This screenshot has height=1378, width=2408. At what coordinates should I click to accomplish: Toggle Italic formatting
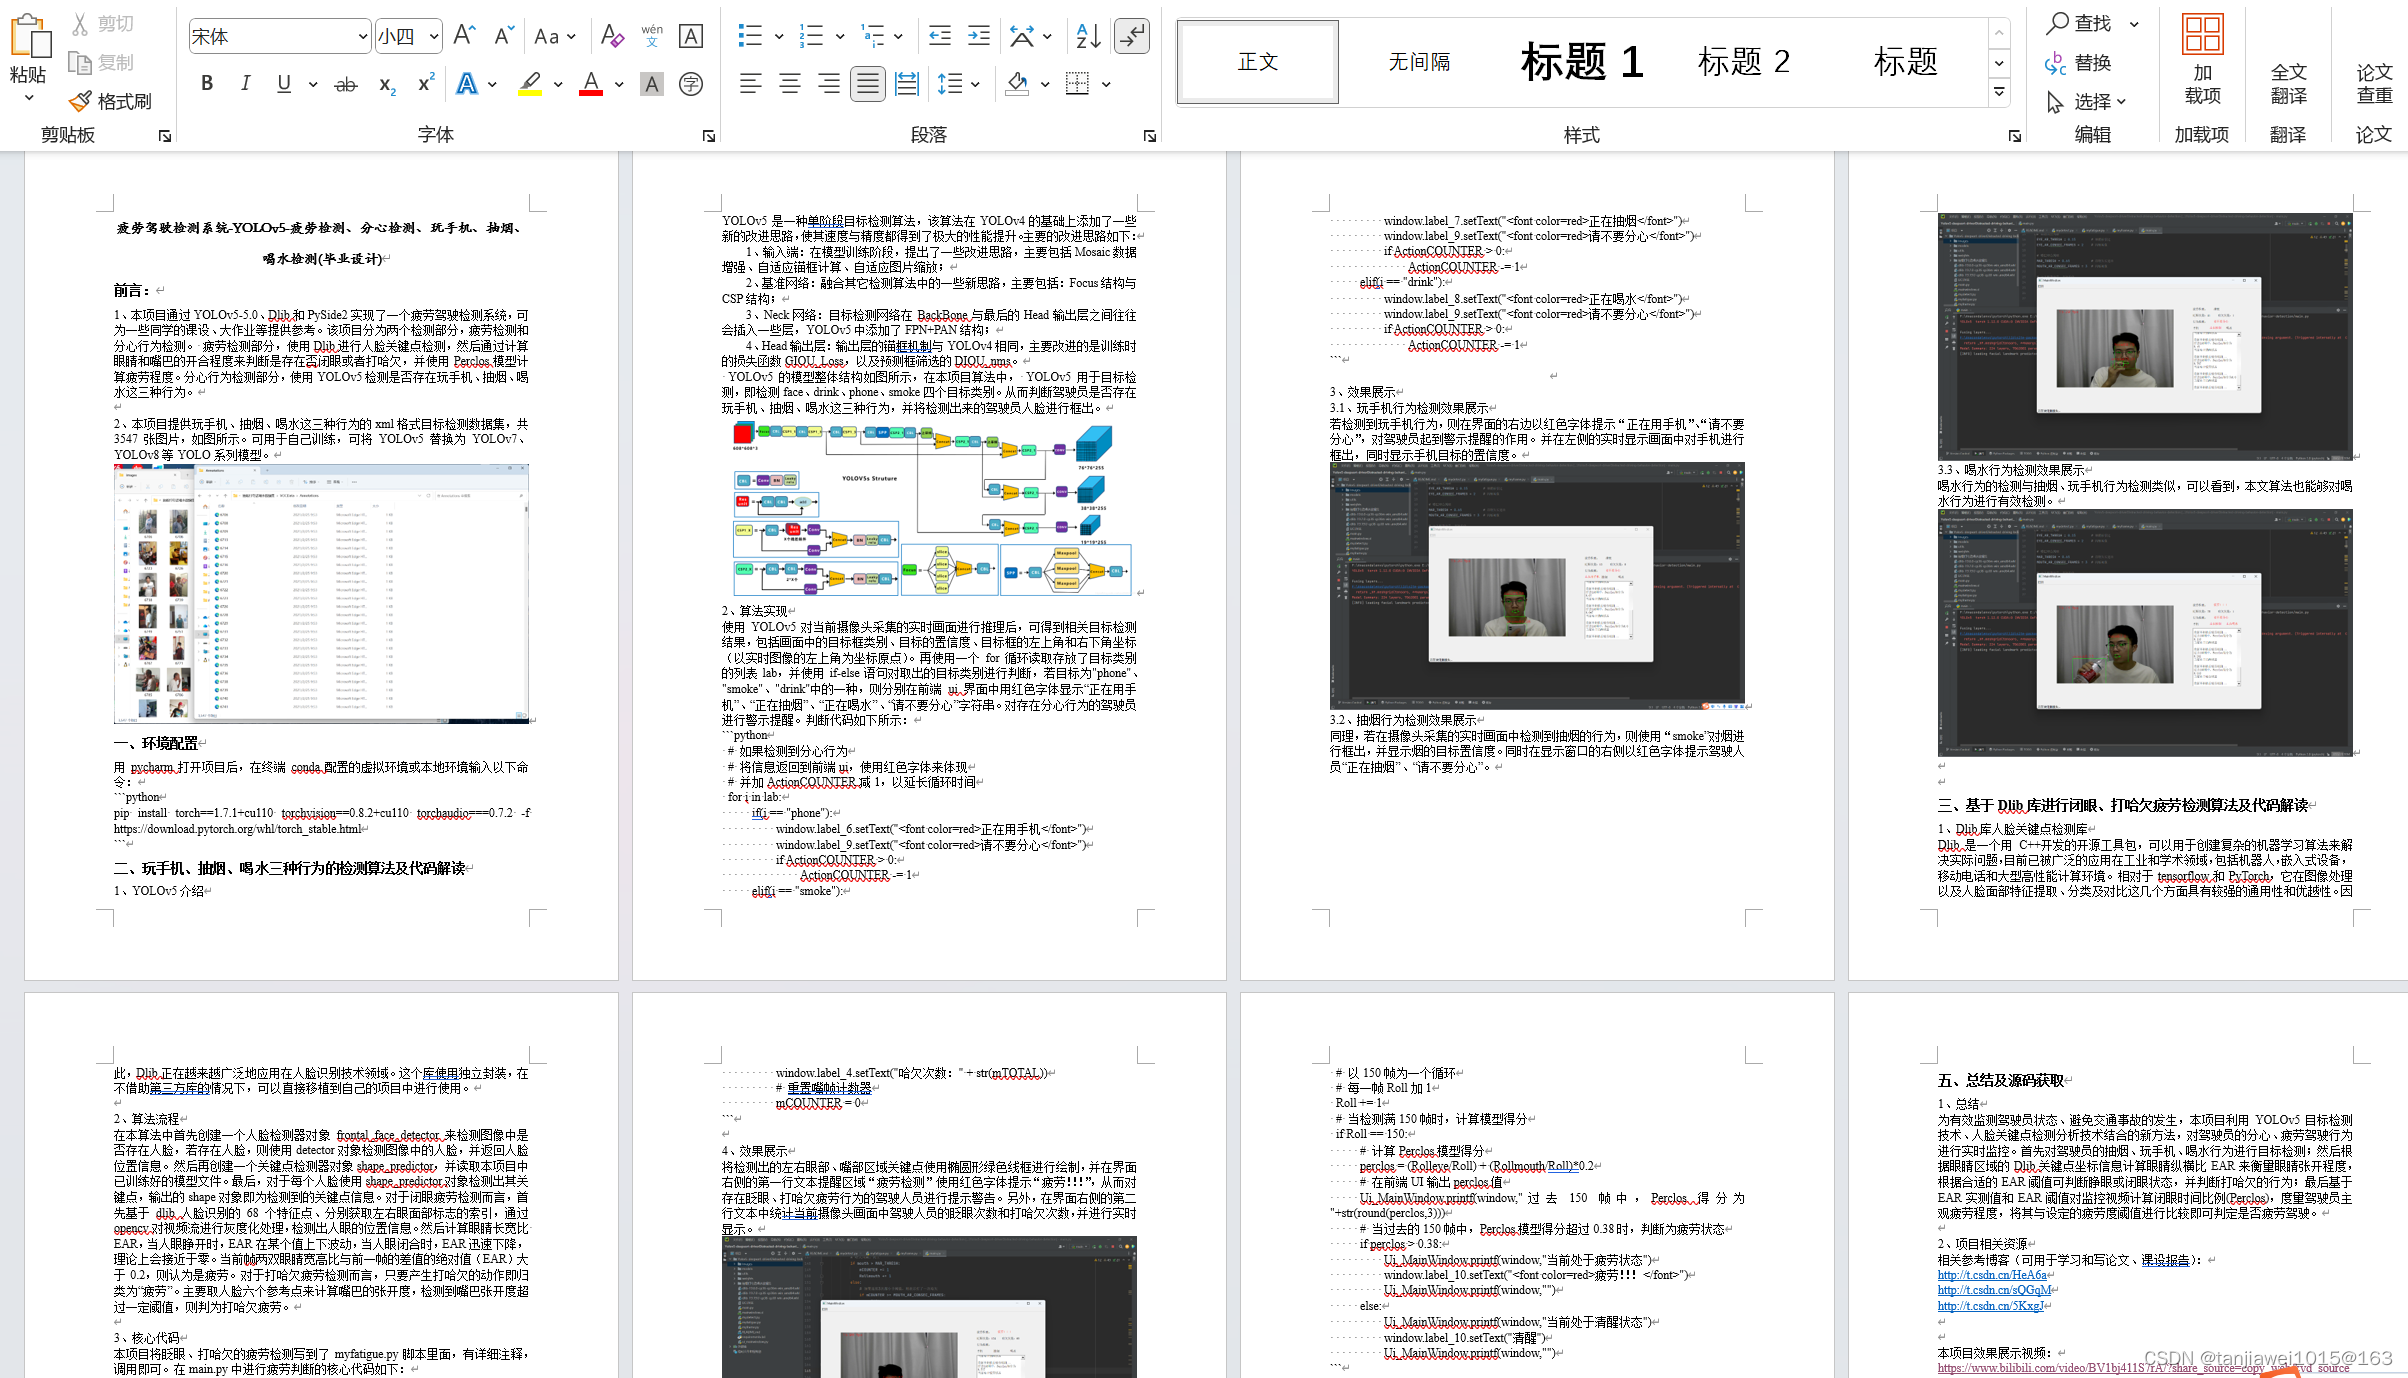(x=245, y=84)
